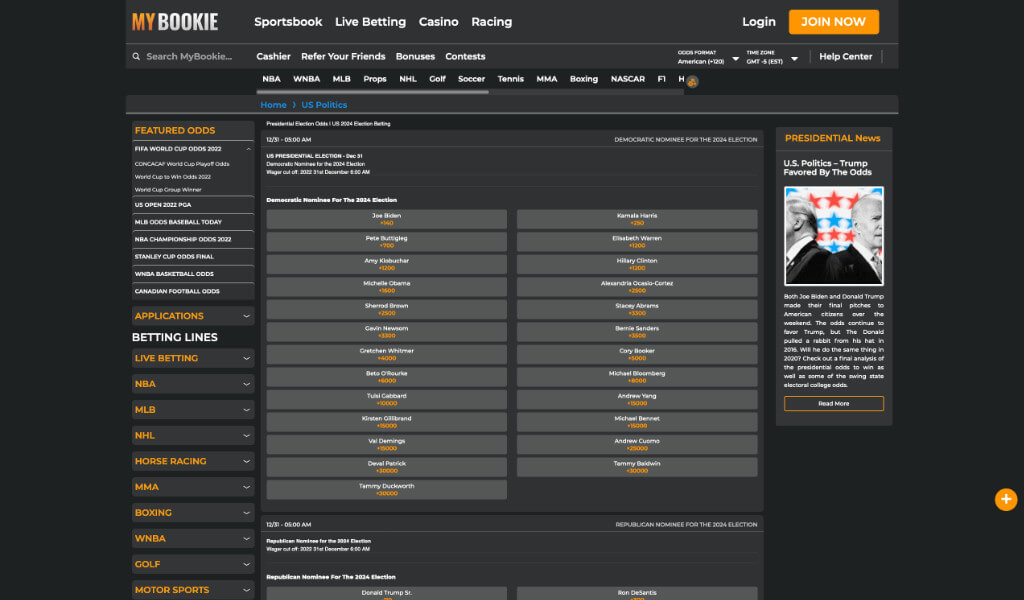Image resolution: width=1024 pixels, height=600 pixels.
Task: Open the Bonuses page
Action: click(x=415, y=57)
